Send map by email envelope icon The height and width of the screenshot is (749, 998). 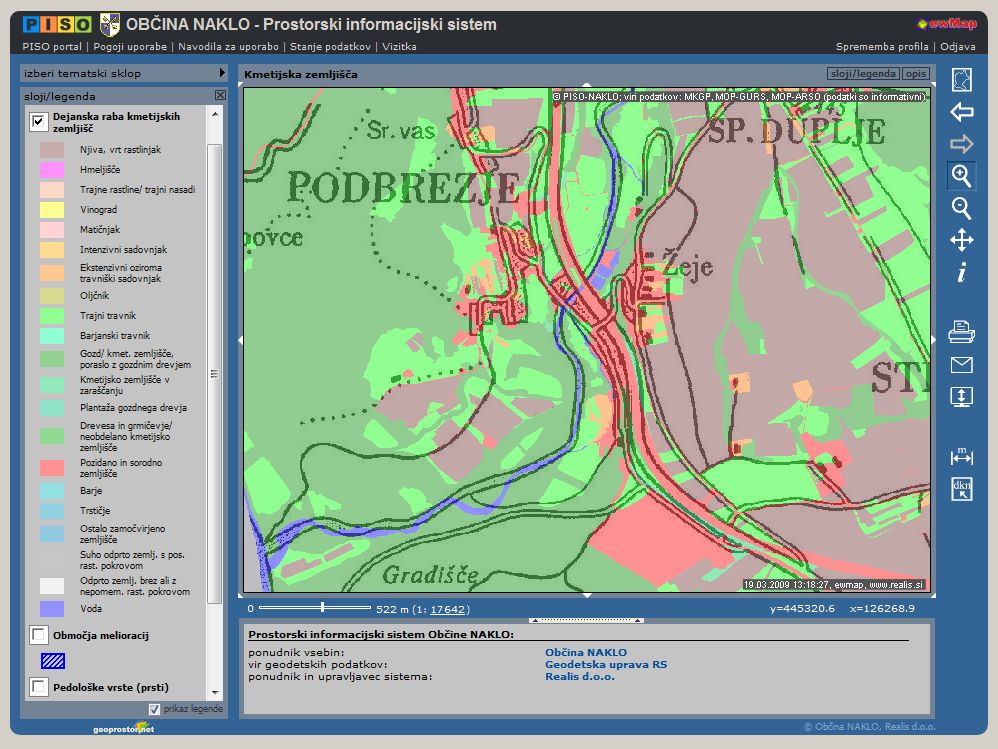(x=961, y=364)
